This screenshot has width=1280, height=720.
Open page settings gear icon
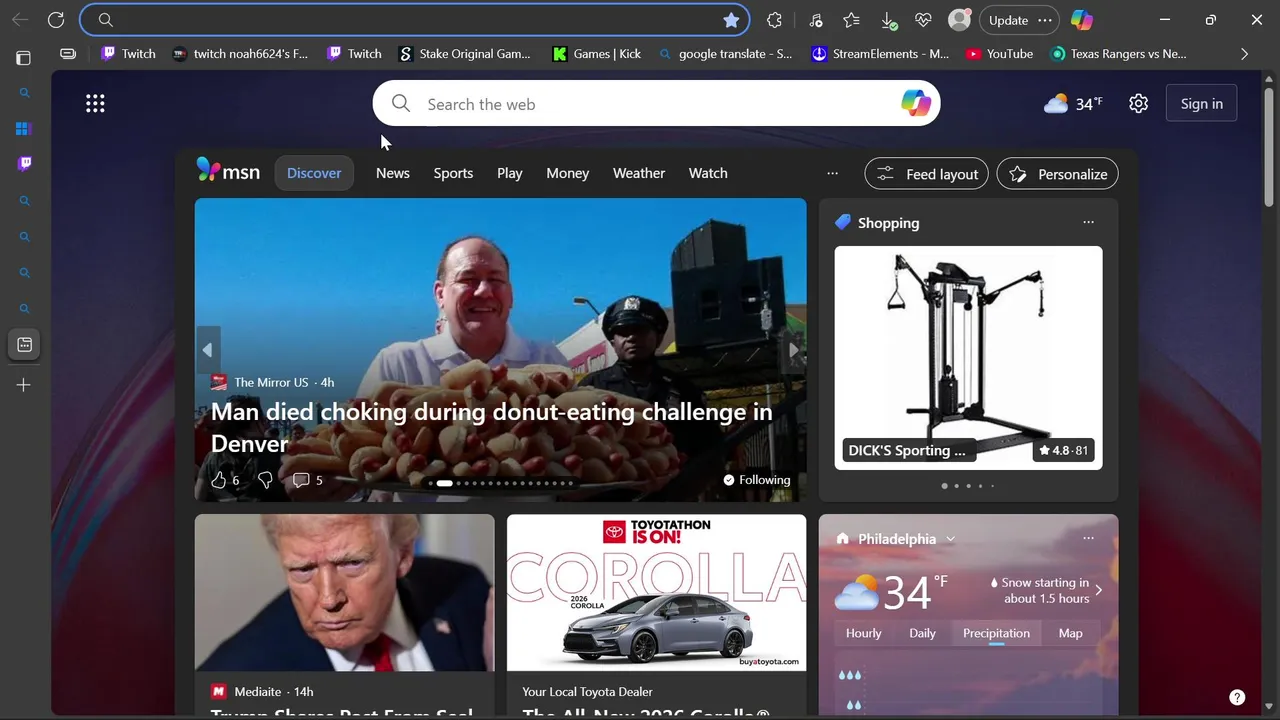coord(1138,103)
